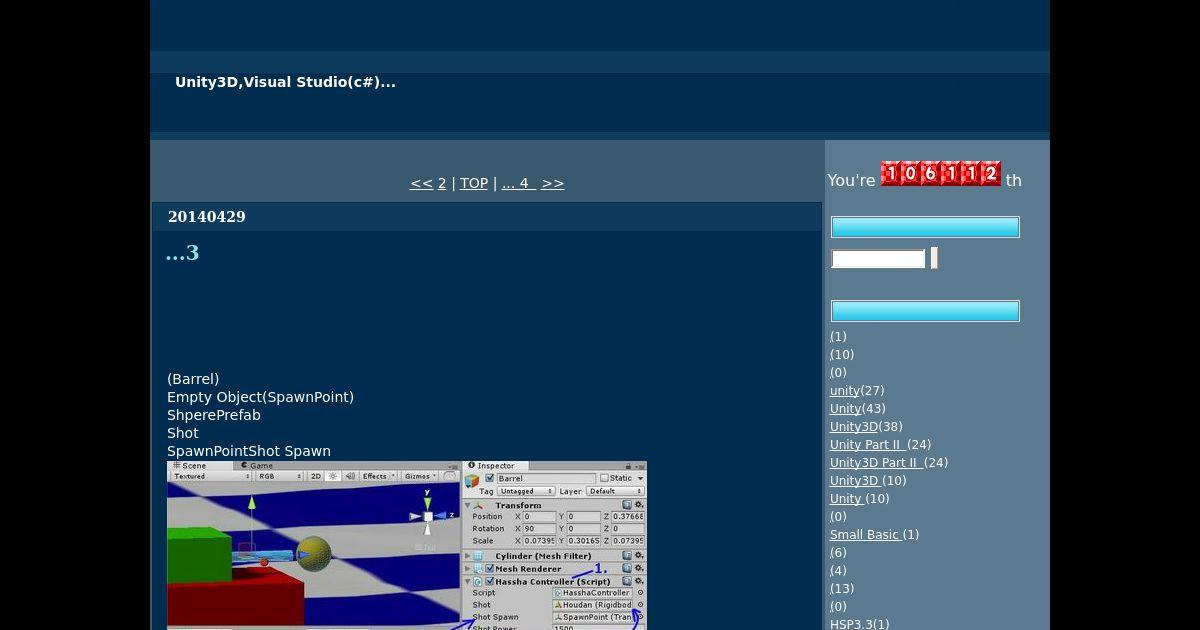Click the red visitor counter showing 106112
The height and width of the screenshot is (630, 1200).
941,174
